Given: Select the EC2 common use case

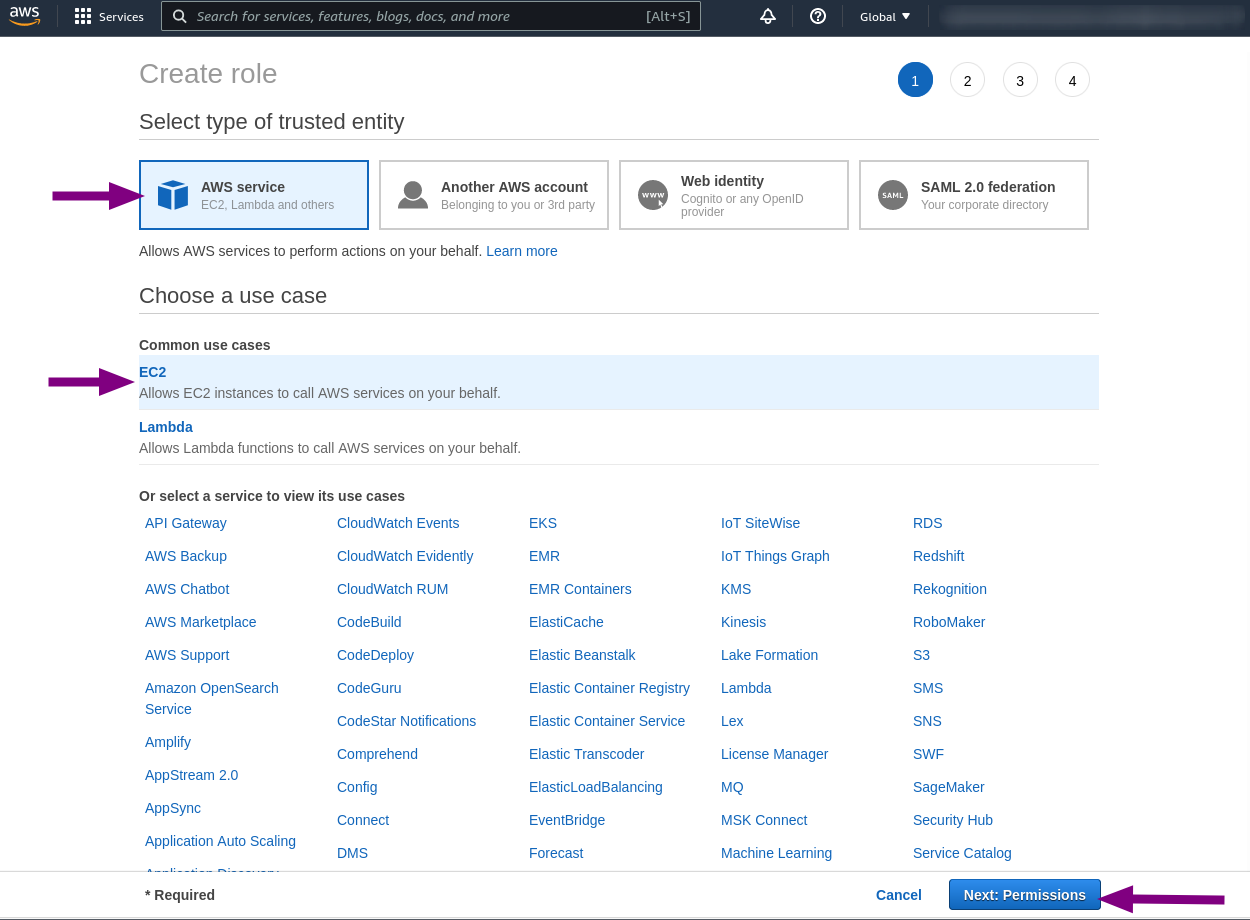Looking at the screenshot, I should (x=152, y=371).
